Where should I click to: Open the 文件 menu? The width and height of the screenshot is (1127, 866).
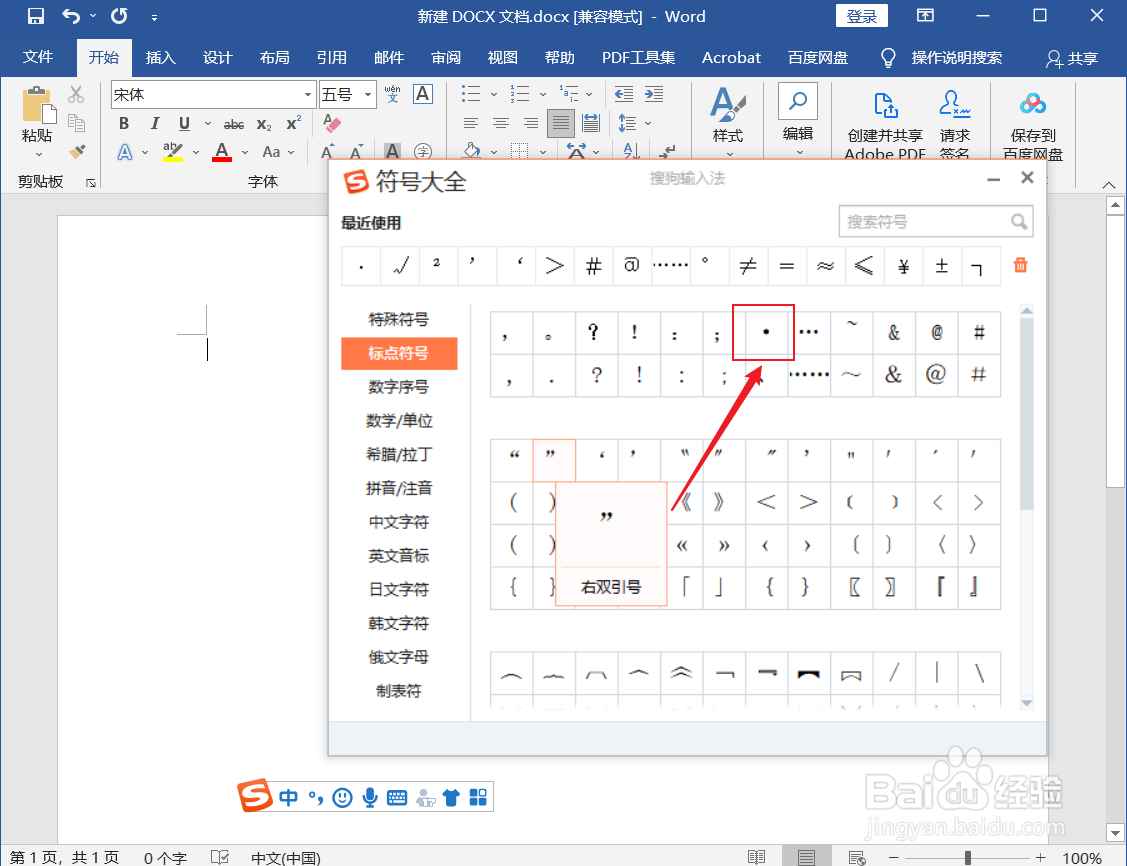coord(37,57)
